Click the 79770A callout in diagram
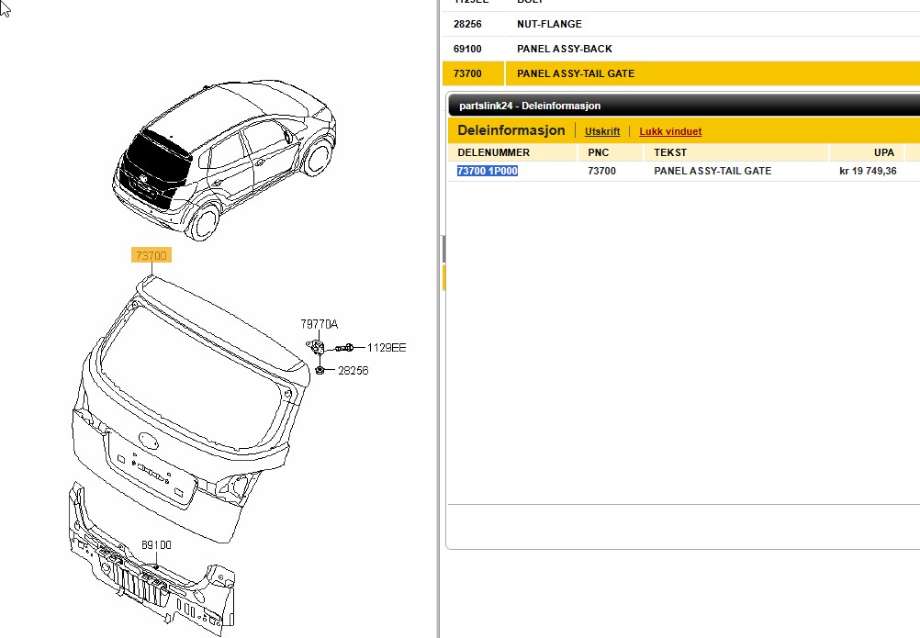920x638 pixels. [319, 324]
